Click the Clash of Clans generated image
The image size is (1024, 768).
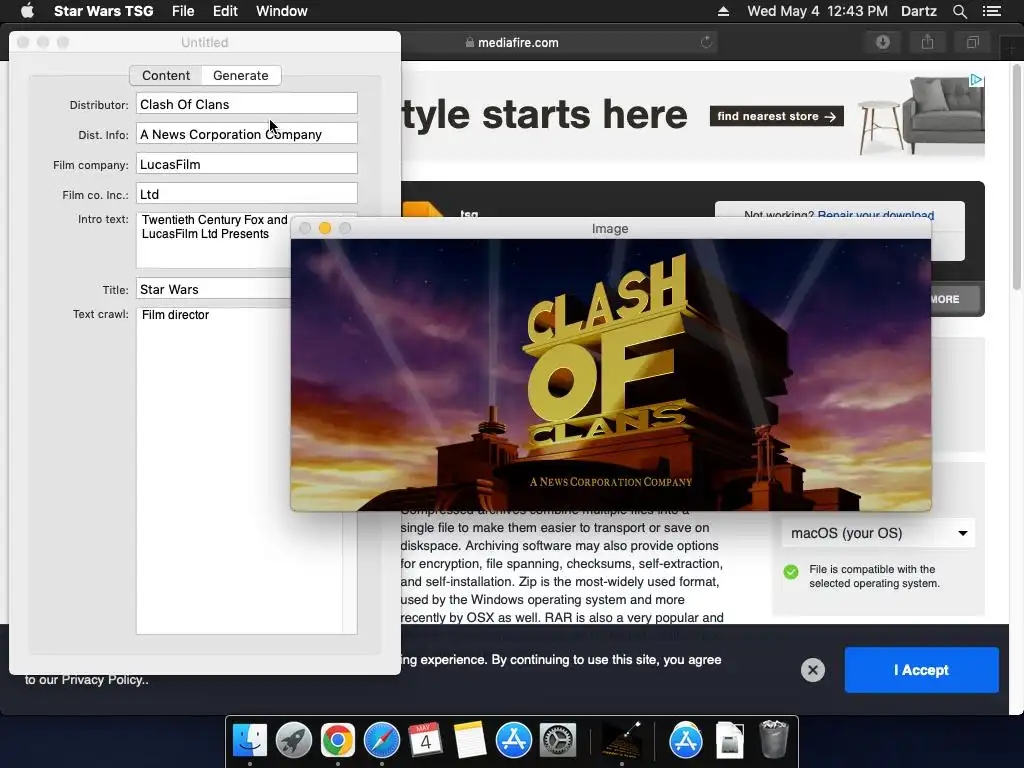click(x=611, y=375)
